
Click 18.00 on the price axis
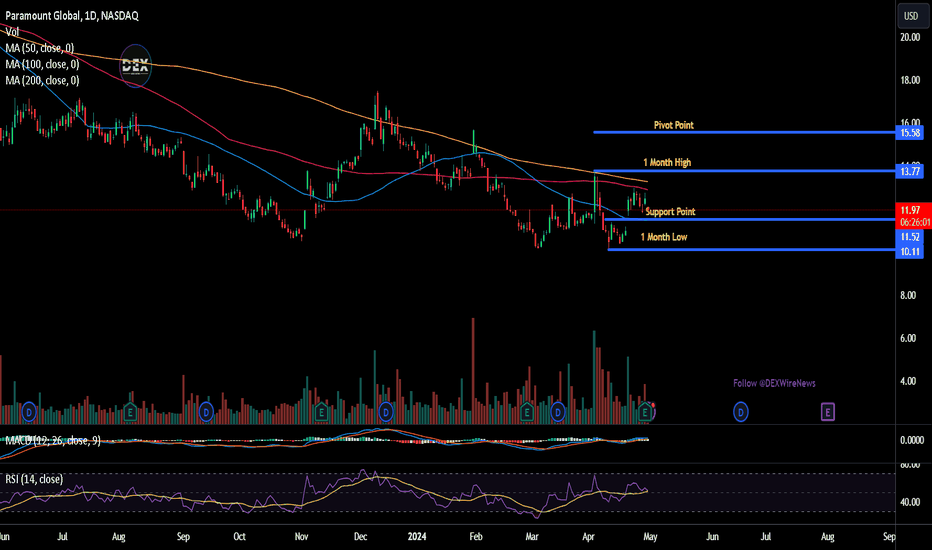(x=910, y=80)
